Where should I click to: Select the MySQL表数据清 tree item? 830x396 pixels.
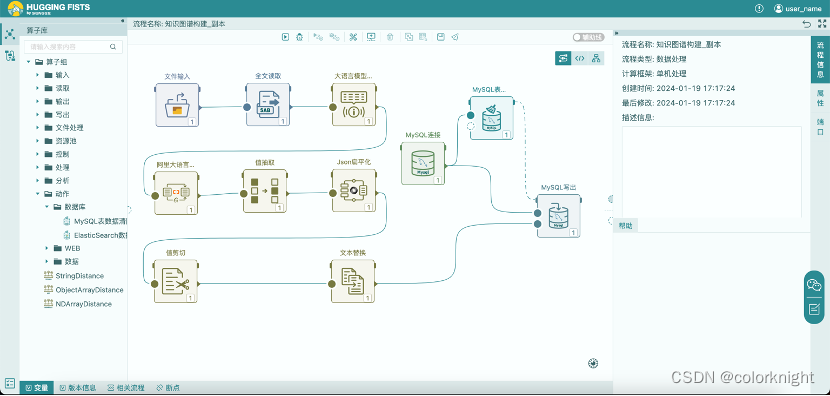click(x=95, y=221)
